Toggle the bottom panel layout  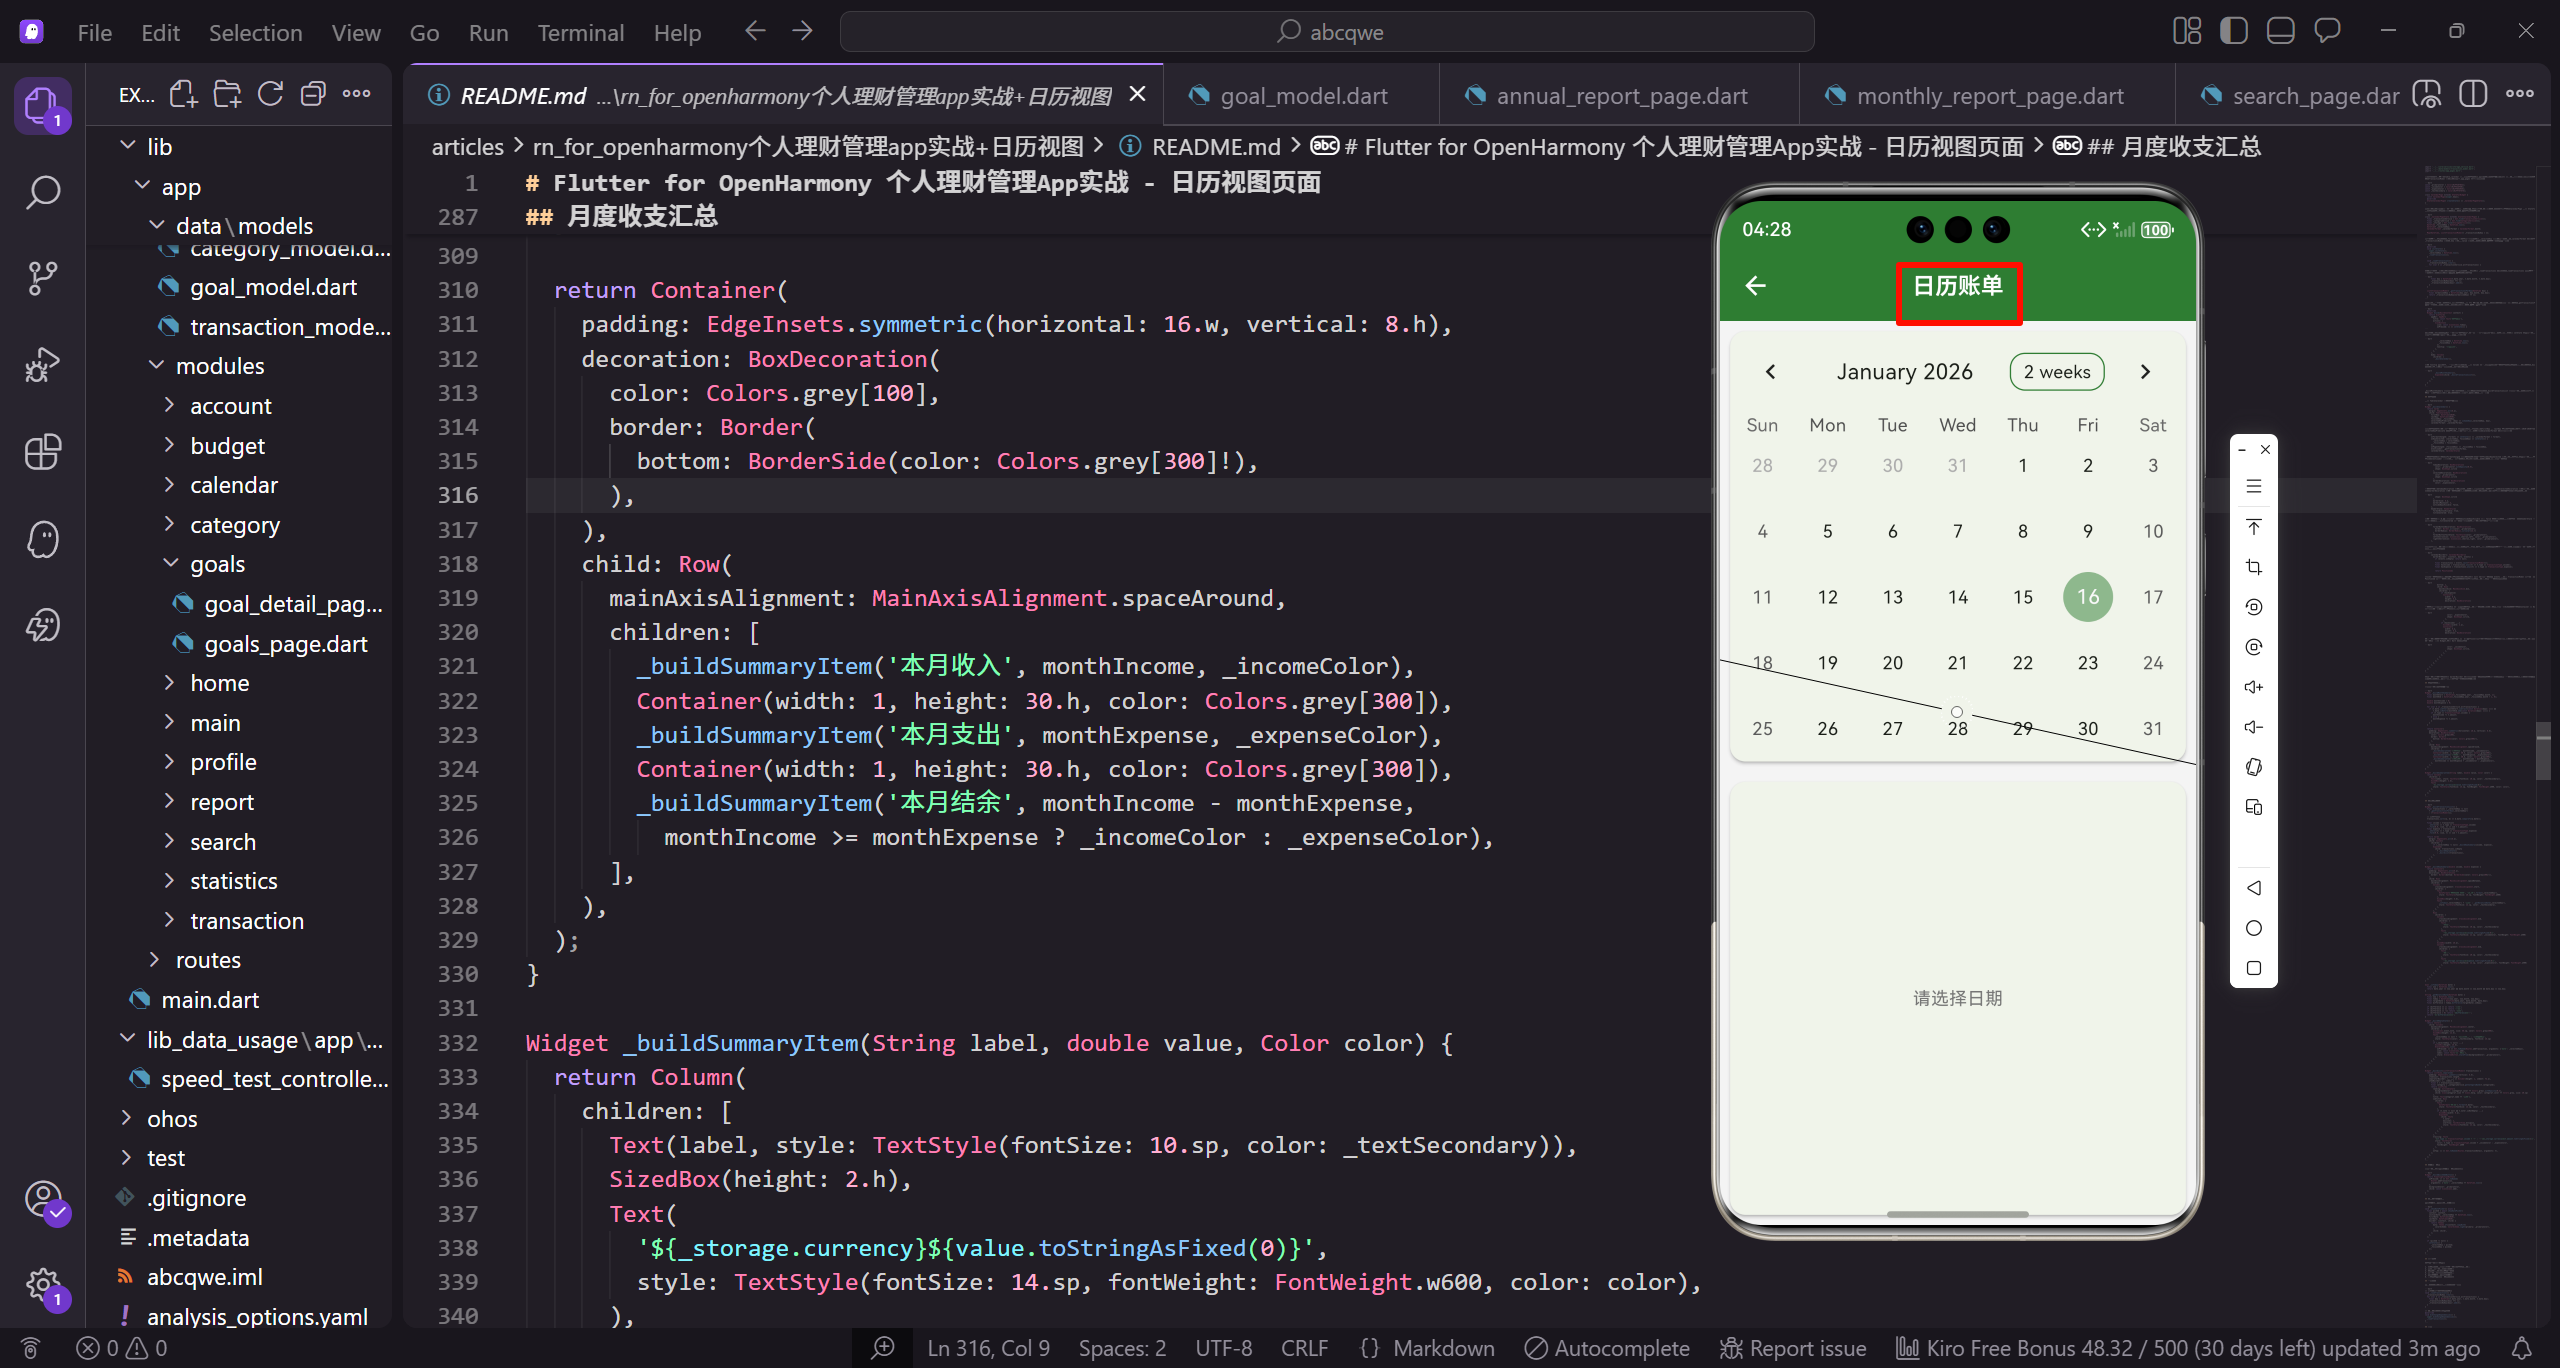2280,32
